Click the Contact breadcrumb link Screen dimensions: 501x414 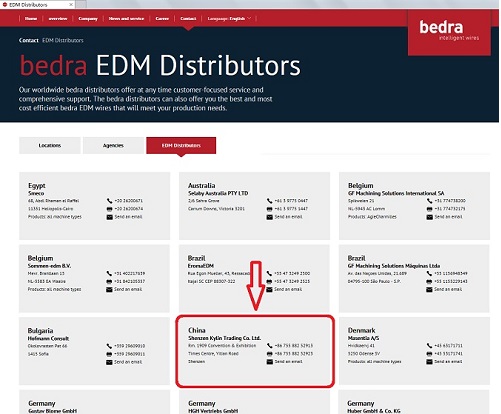pyautogui.click(x=29, y=40)
